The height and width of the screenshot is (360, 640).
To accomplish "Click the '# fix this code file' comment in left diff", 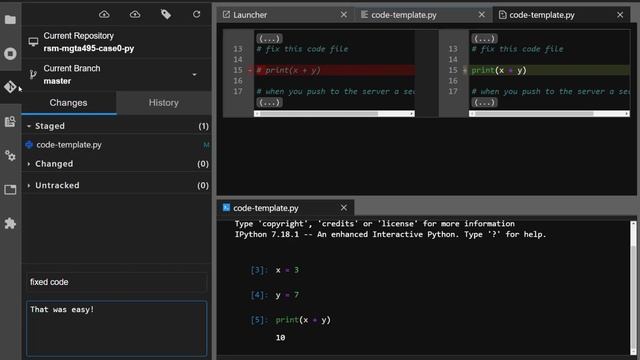I will point(302,49).
